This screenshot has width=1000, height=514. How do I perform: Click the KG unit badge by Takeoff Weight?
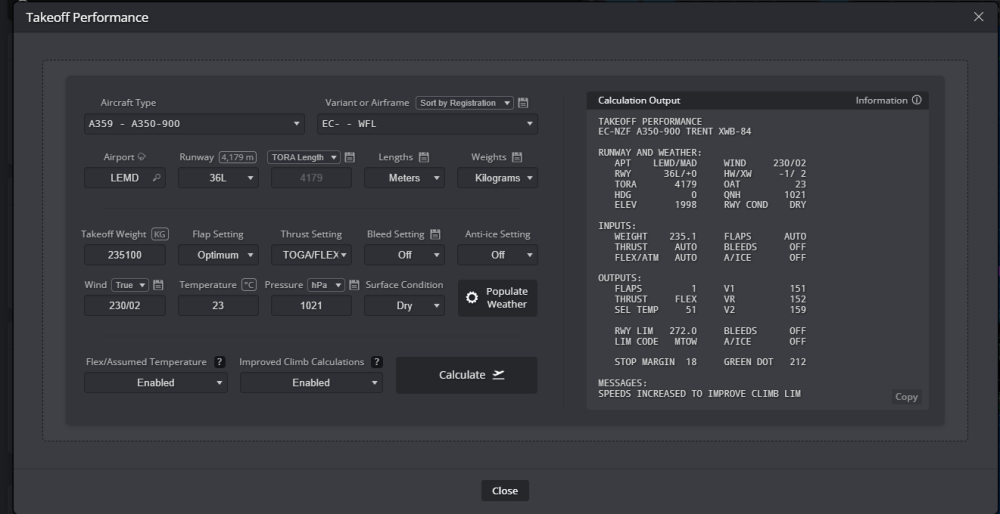coord(159,234)
